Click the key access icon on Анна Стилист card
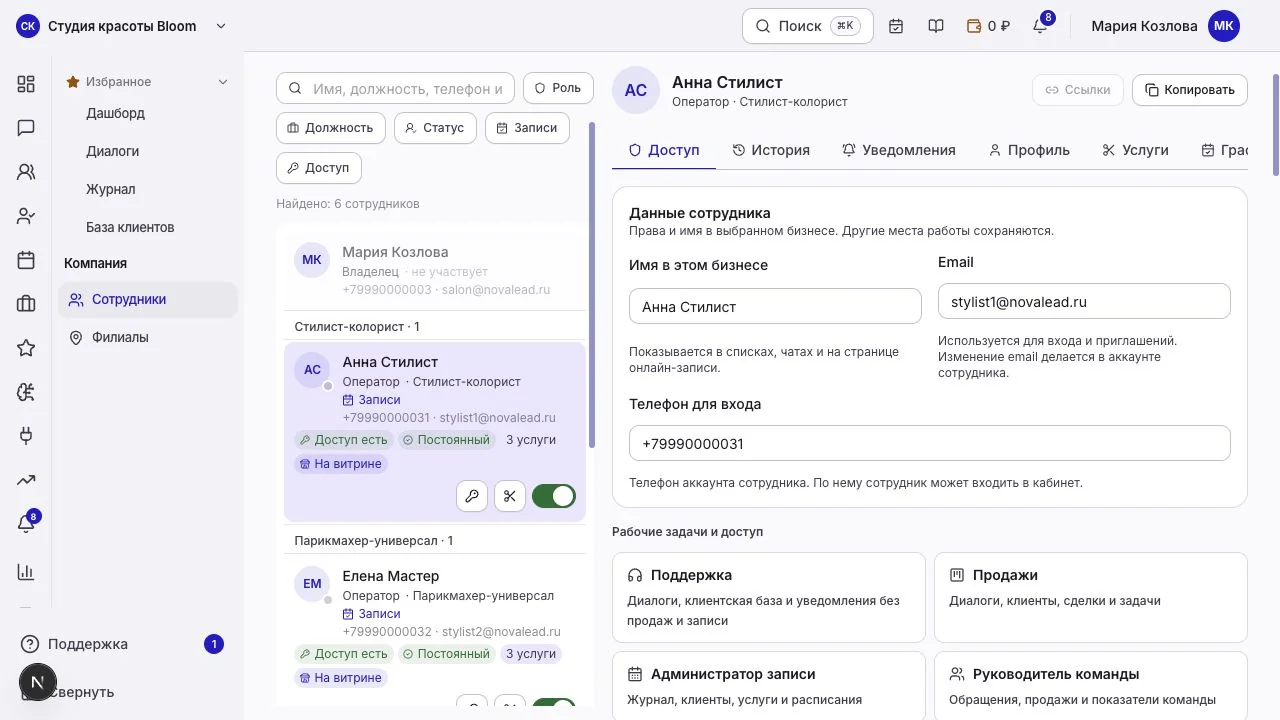 tap(472, 496)
